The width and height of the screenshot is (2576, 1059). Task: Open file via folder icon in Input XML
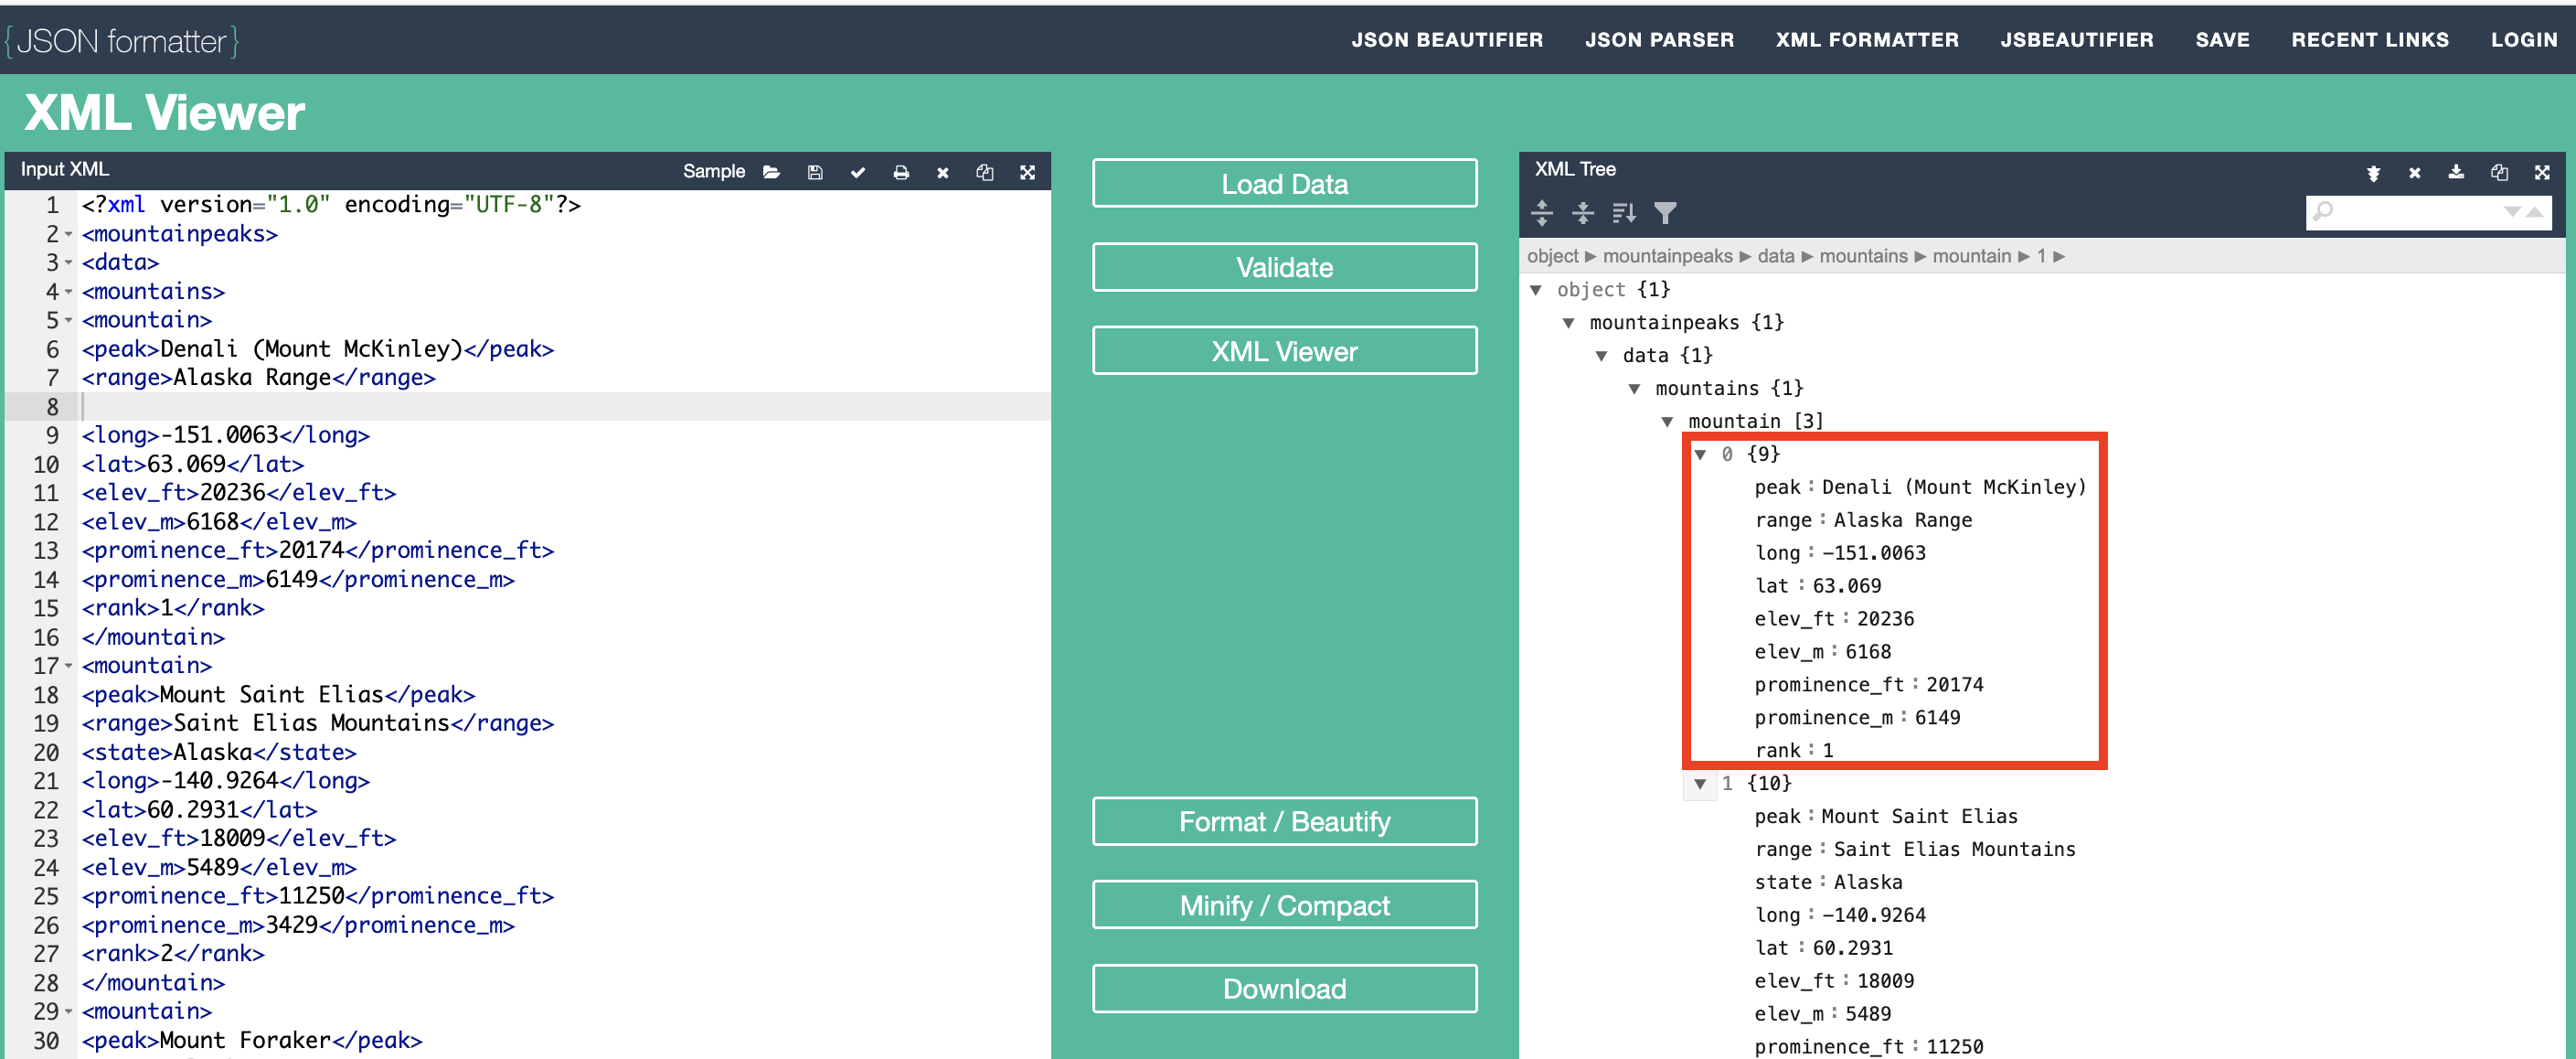pyautogui.click(x=771, y=172)
